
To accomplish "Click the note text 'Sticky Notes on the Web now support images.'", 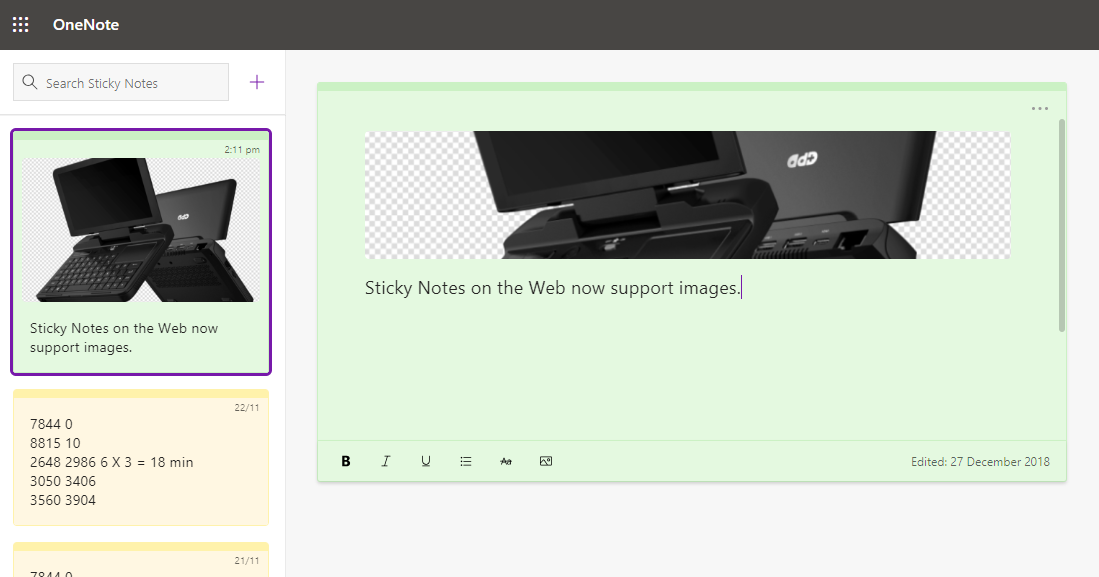I will 552,288.
